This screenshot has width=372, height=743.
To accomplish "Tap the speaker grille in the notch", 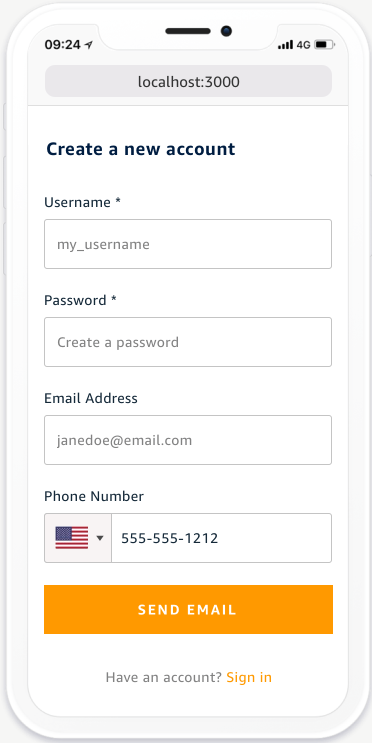I will (x=188, y=31).
